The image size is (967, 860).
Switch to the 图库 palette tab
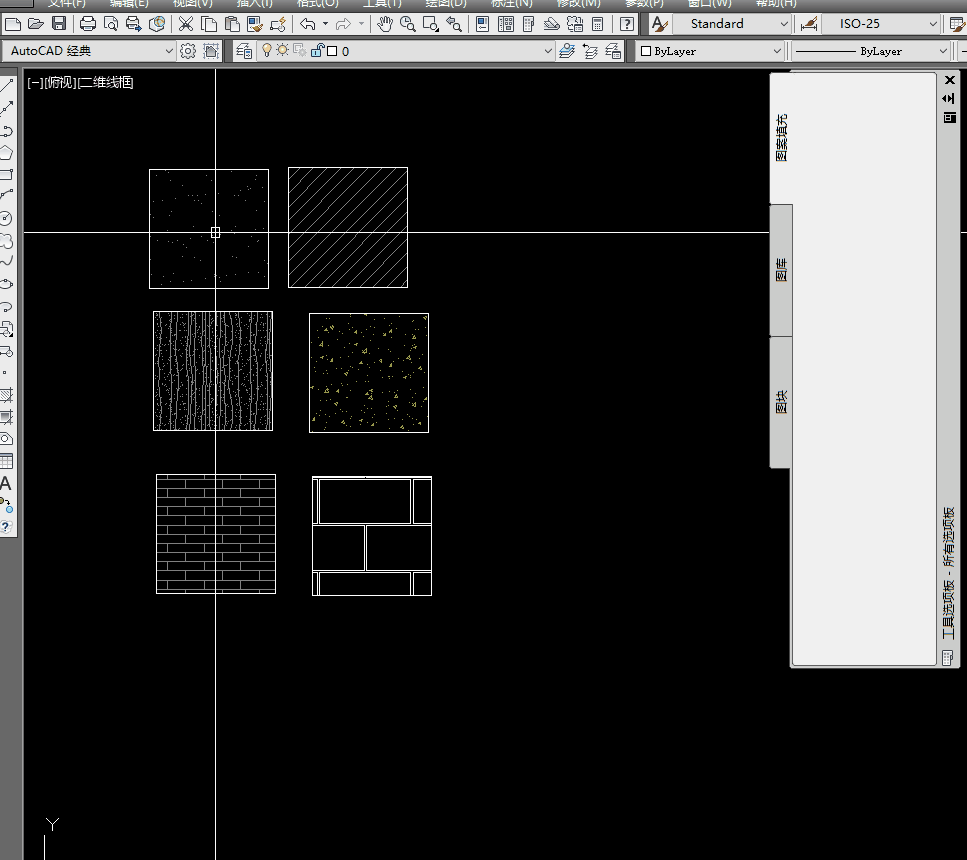coord(781,270)
